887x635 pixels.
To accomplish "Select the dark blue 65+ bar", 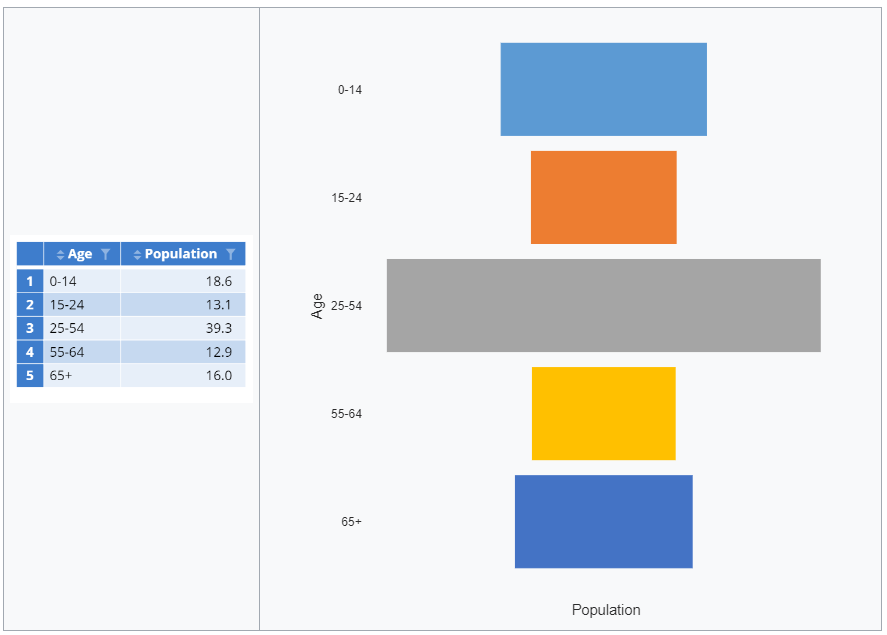I will click(602, 521).
